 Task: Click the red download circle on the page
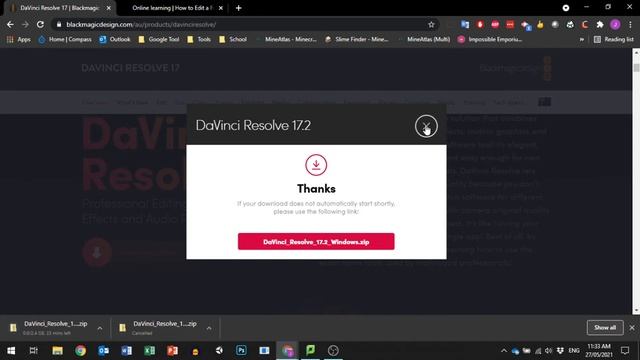[97, 253]
